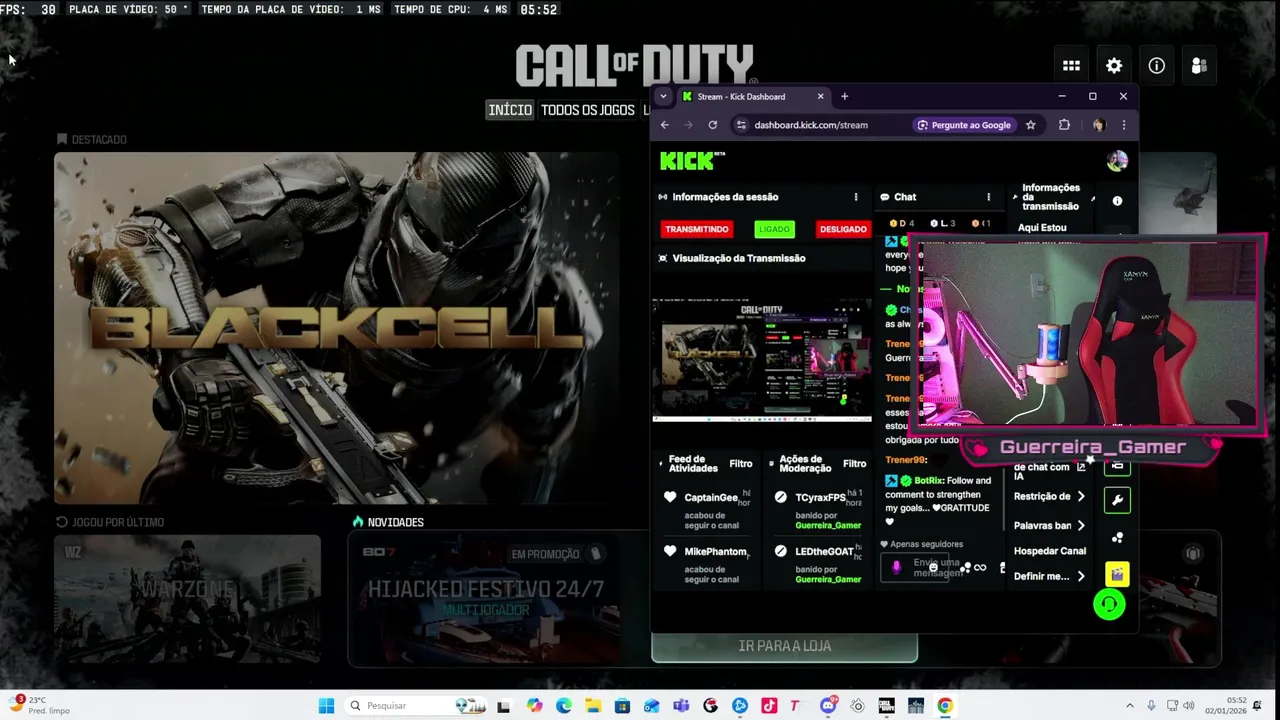This screenshot has height=720, width=1280.
Task: Click the green LIGADO button
Action: click(x=774, y=229)
